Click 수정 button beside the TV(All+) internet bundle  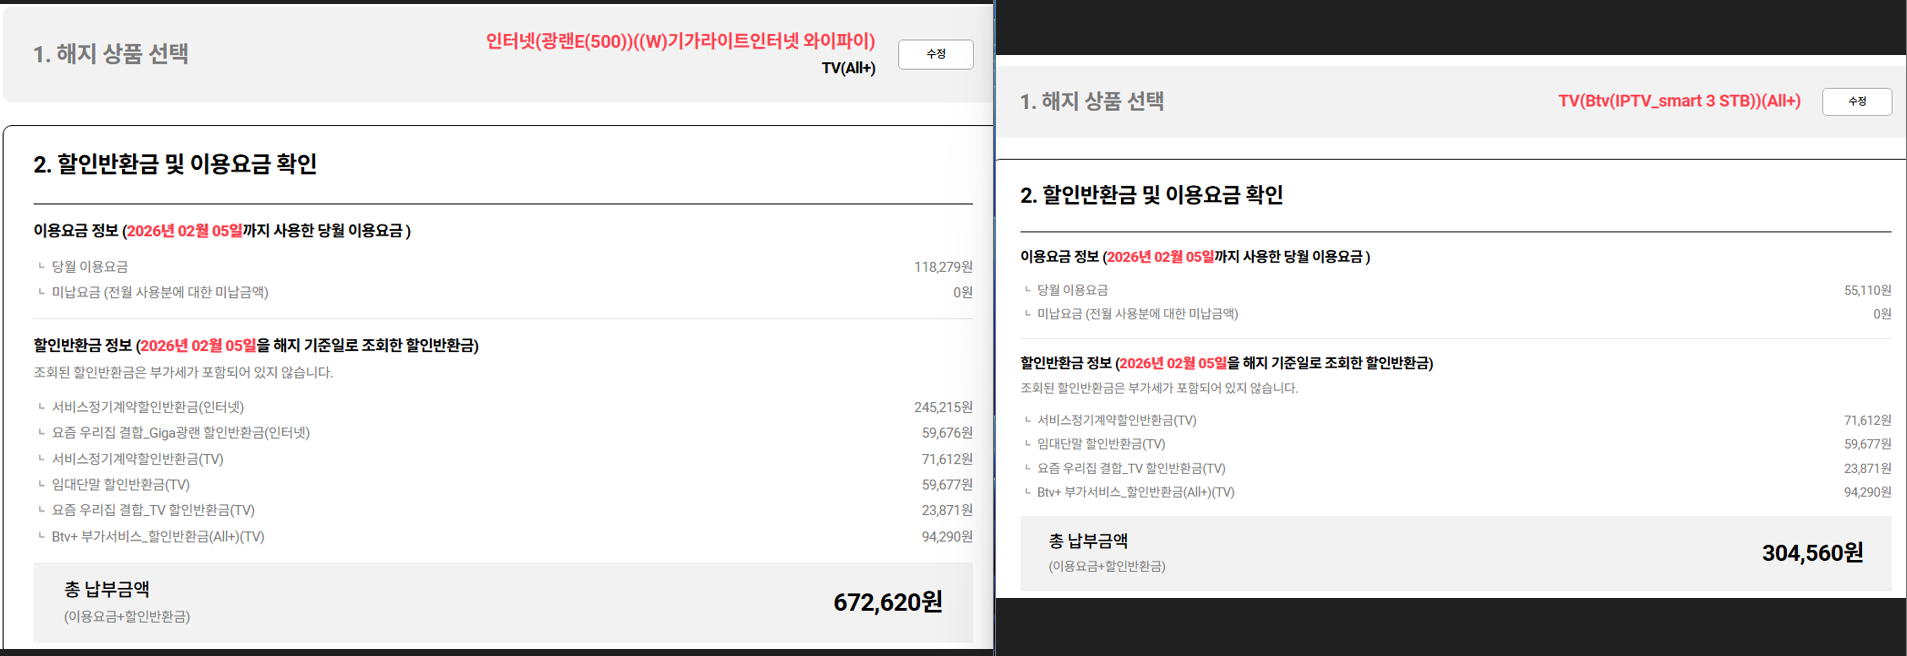click(x=935, y=54)
